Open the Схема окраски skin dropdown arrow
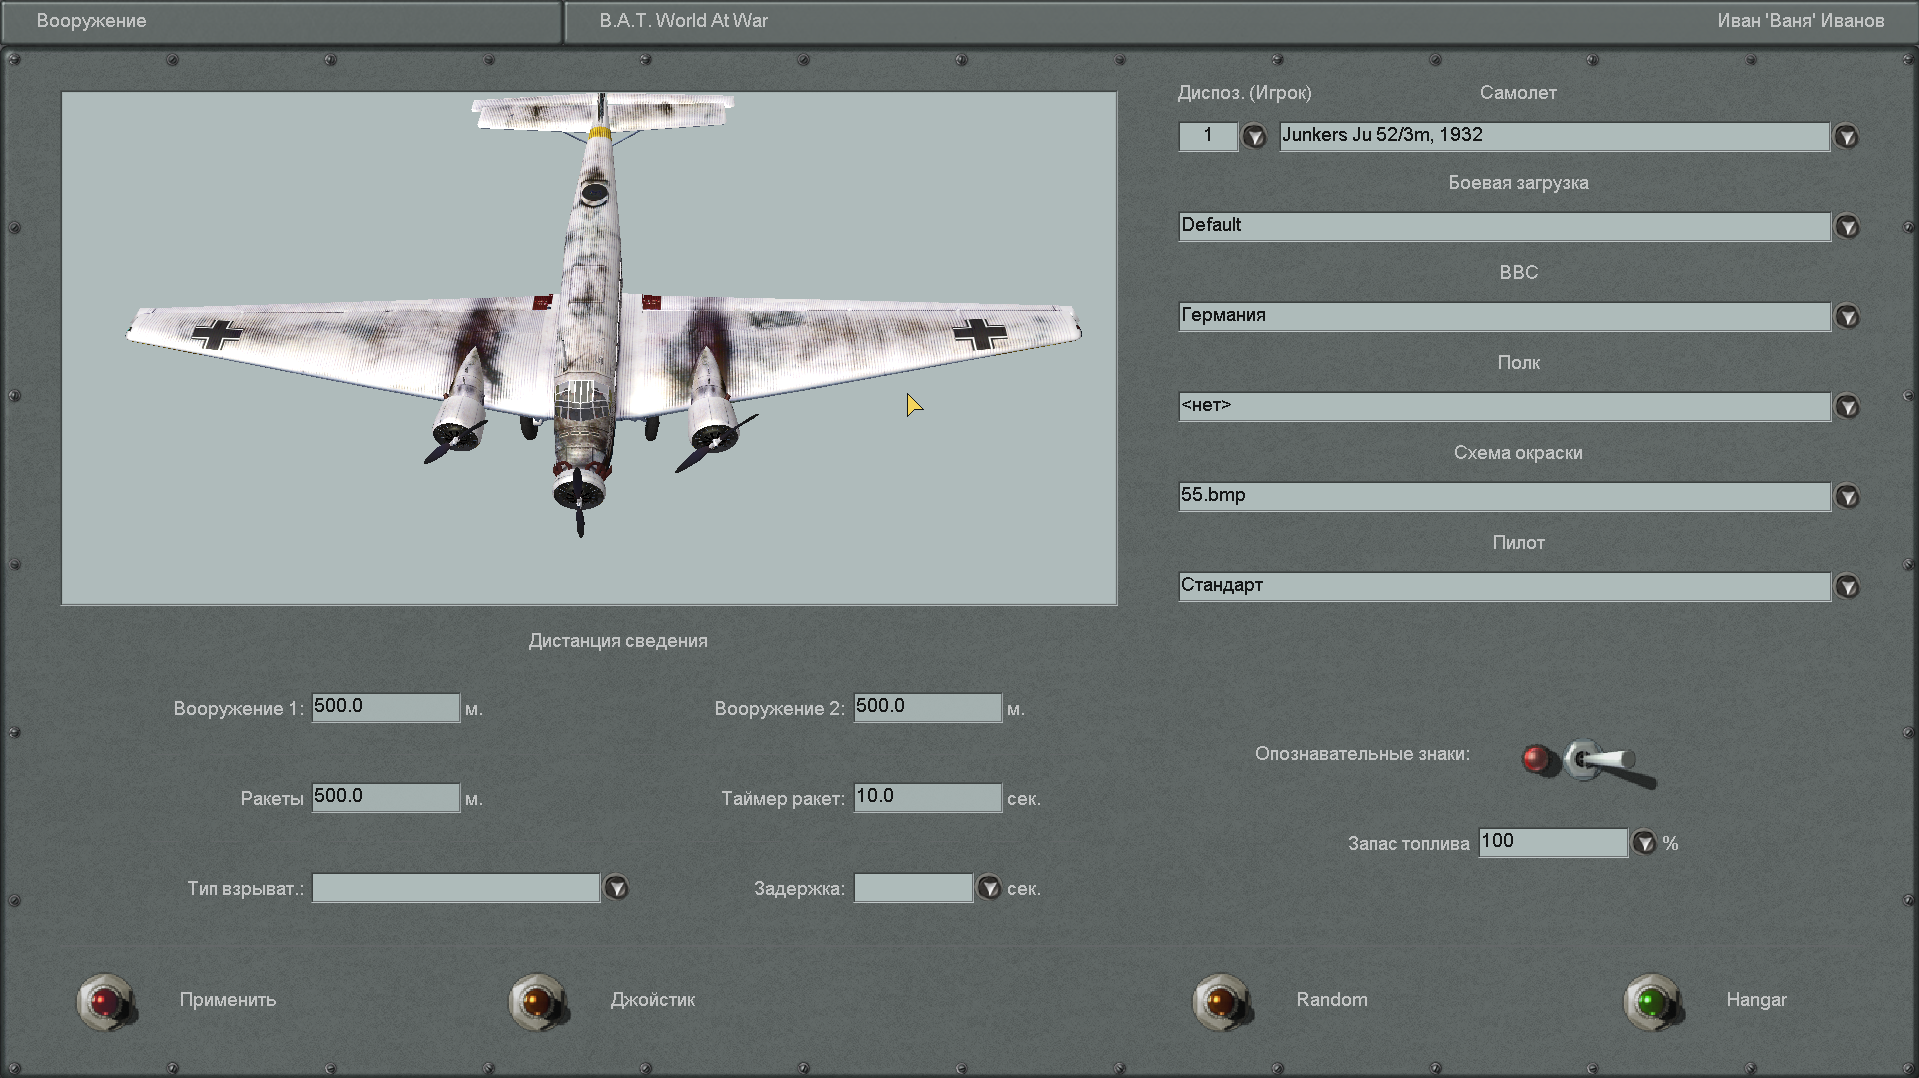 coord(1847,496)
